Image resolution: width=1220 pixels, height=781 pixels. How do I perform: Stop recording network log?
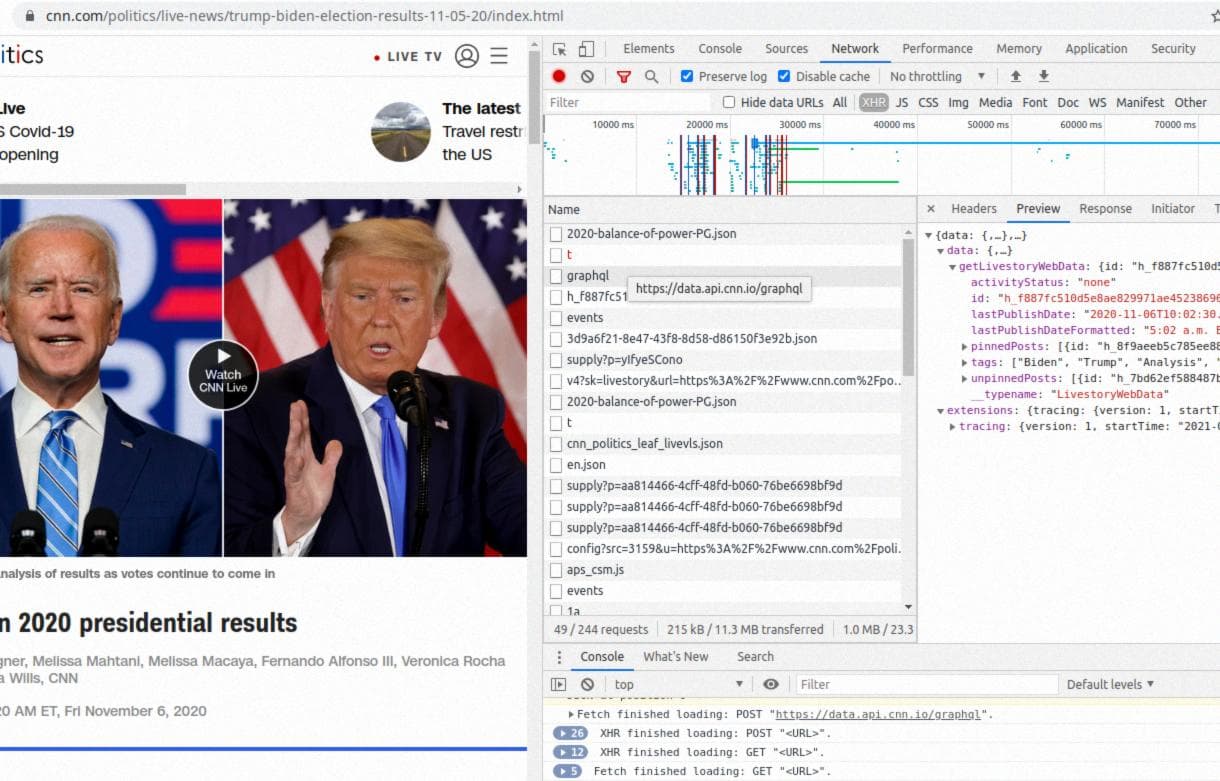(x=559, y=76)
